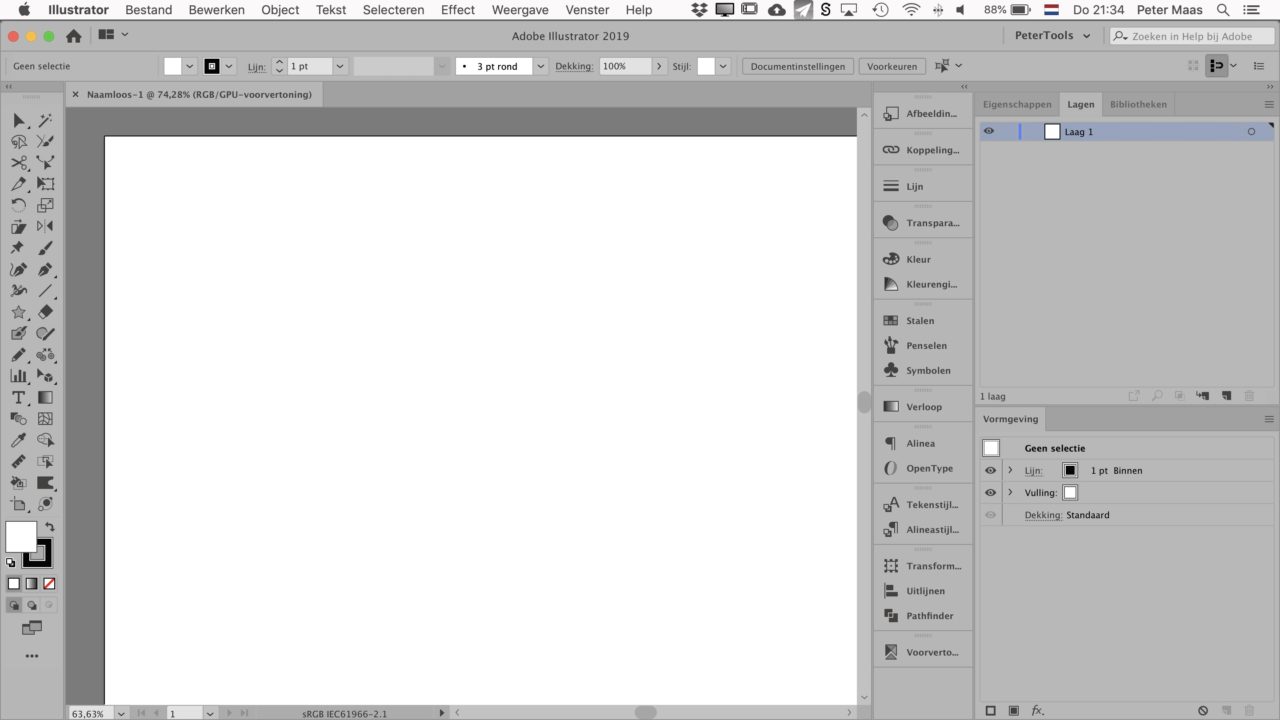Click the Lijn black color swatch

point(1070,470)
